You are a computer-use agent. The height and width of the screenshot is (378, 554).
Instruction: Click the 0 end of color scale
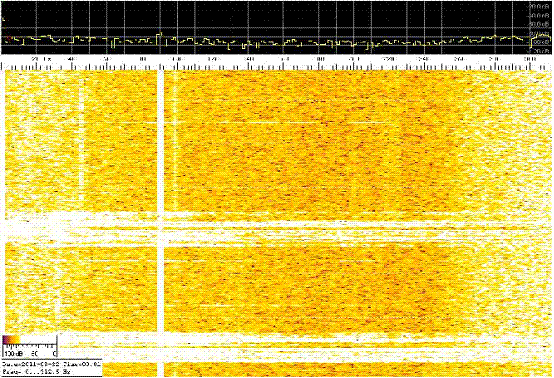tap(54, 353)
